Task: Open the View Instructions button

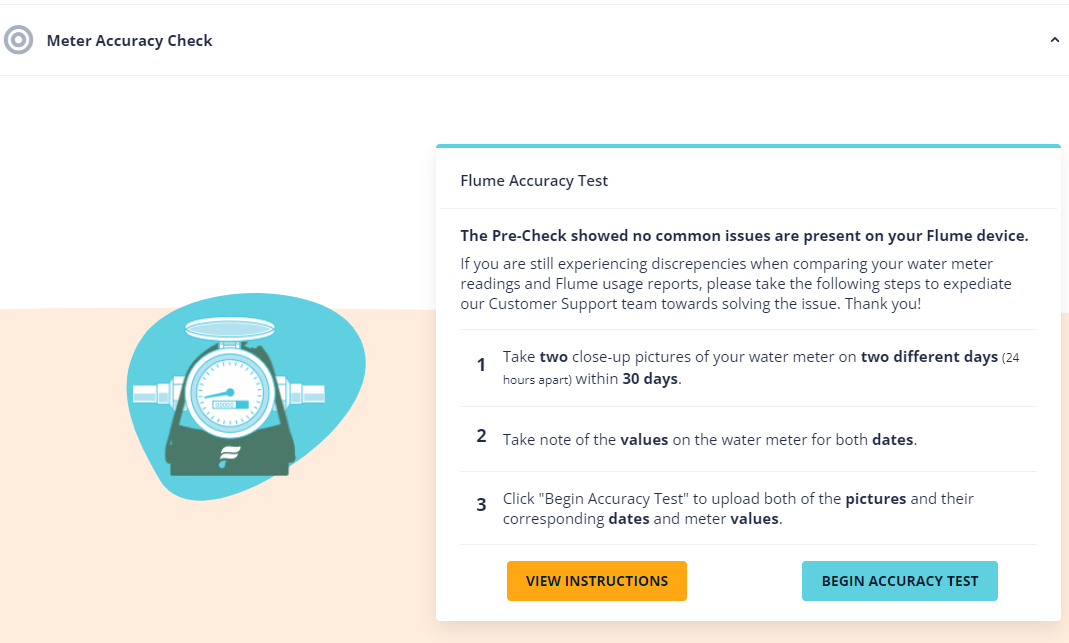Action: click(x=597, y=581)
